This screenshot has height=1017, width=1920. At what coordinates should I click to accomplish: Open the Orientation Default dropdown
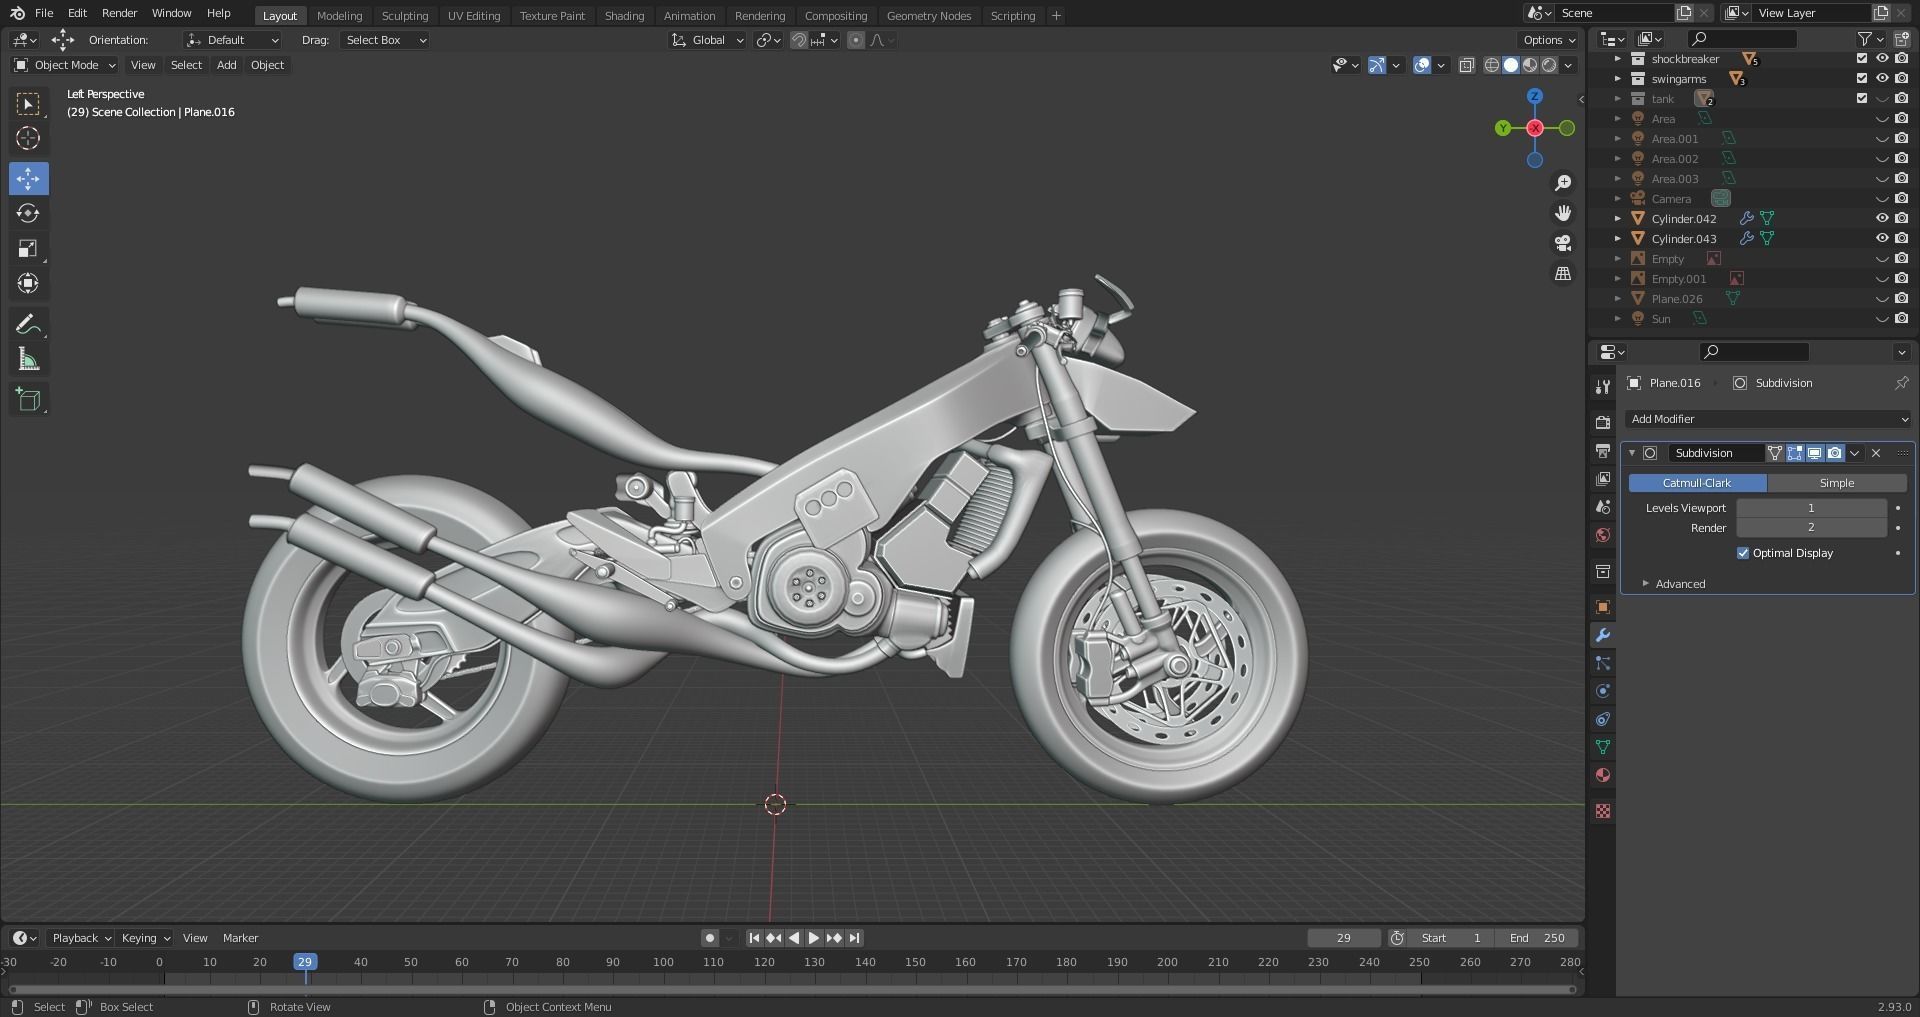pos(232,40)
